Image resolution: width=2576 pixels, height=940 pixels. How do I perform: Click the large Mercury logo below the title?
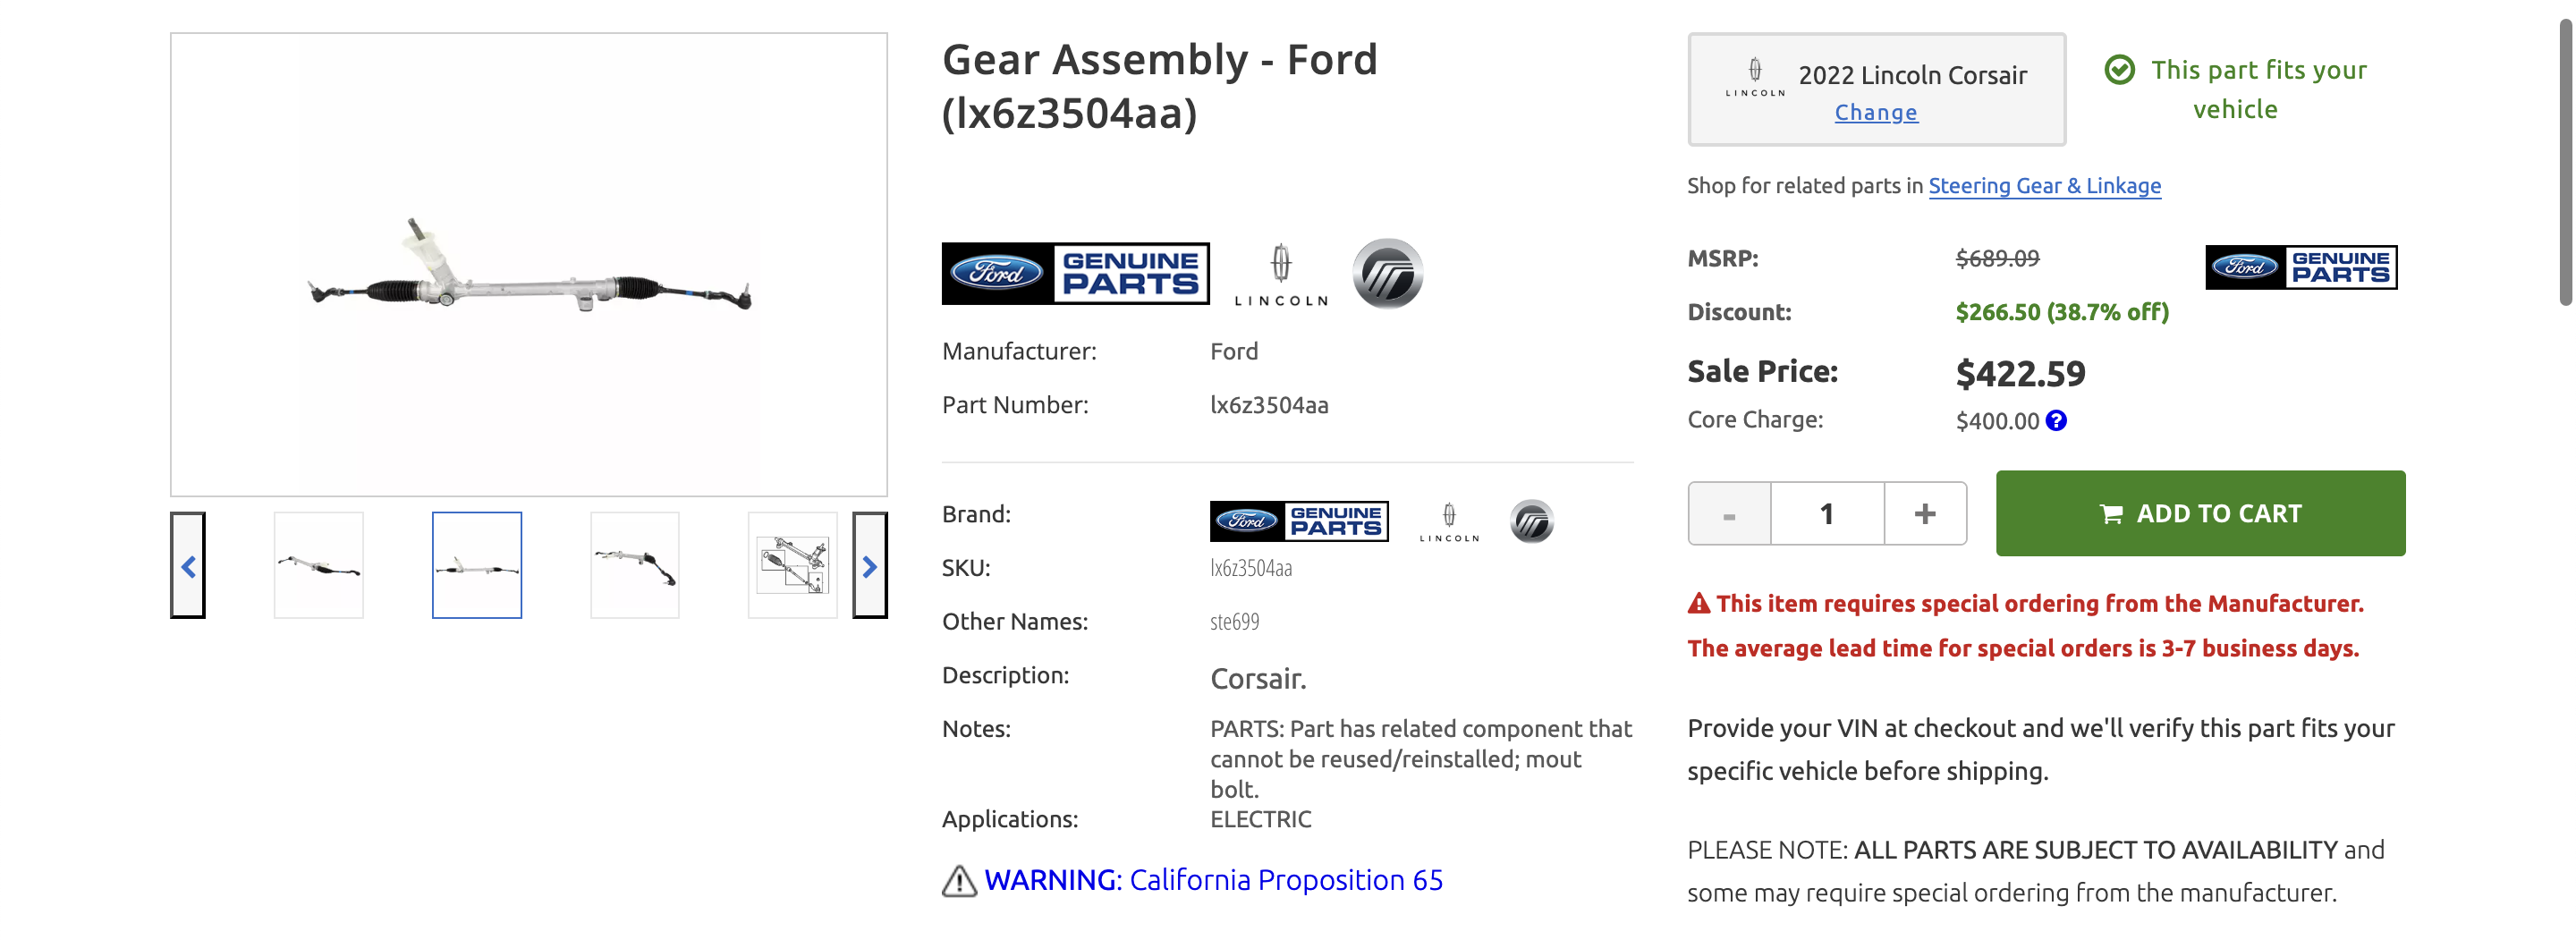[1388, 274]
